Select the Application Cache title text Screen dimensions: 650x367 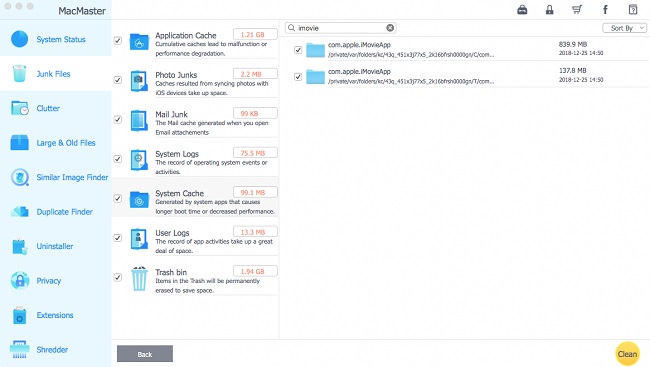[x=186, y=36]
